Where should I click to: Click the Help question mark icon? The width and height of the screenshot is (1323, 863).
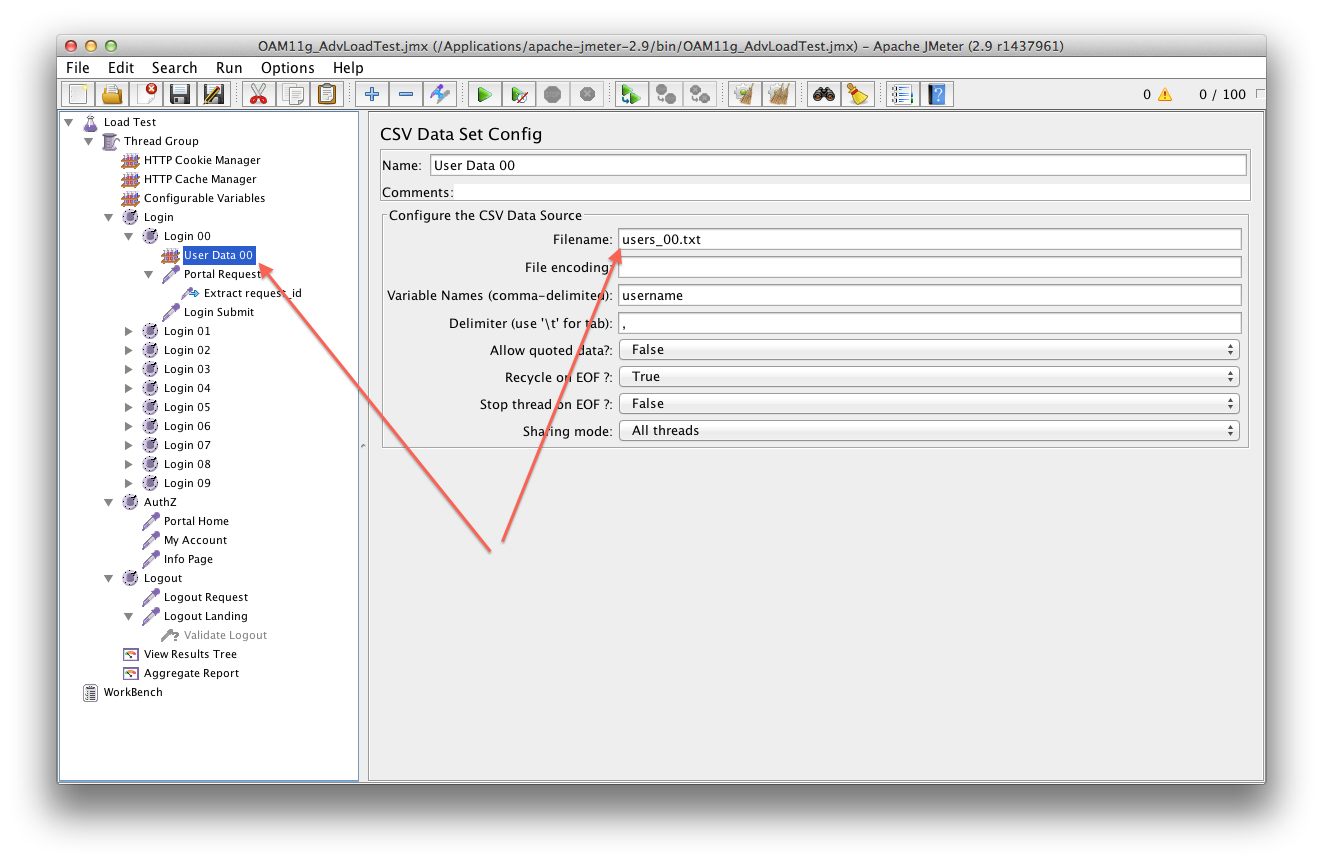click(x=936, y=94)
